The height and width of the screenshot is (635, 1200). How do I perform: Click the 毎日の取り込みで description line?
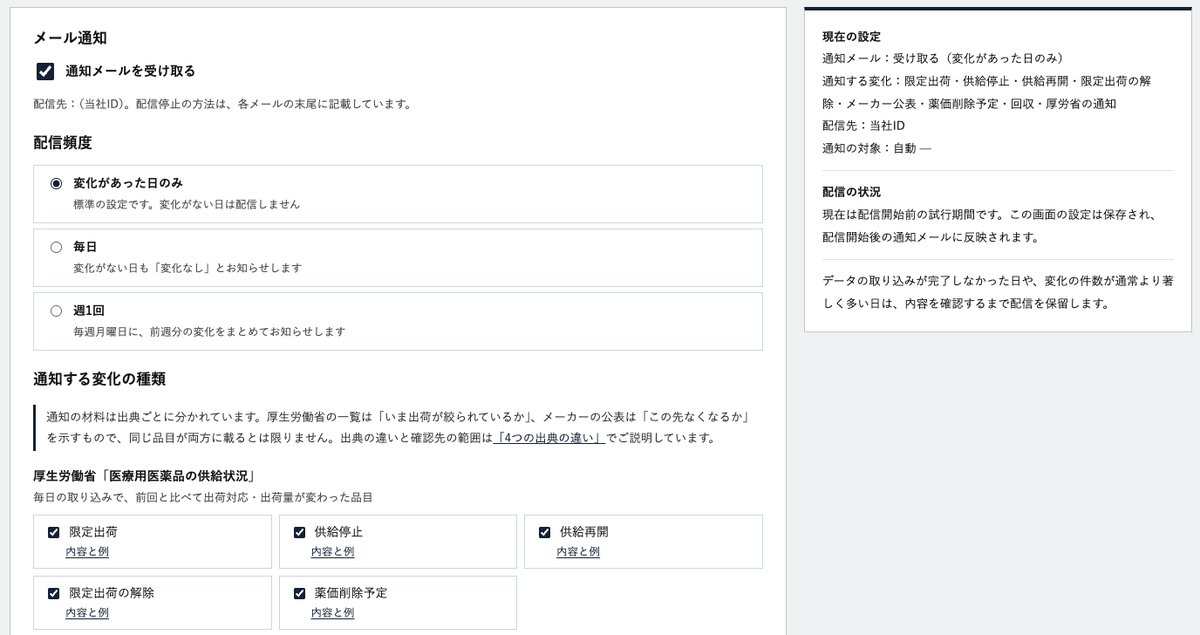coord(202,497)
